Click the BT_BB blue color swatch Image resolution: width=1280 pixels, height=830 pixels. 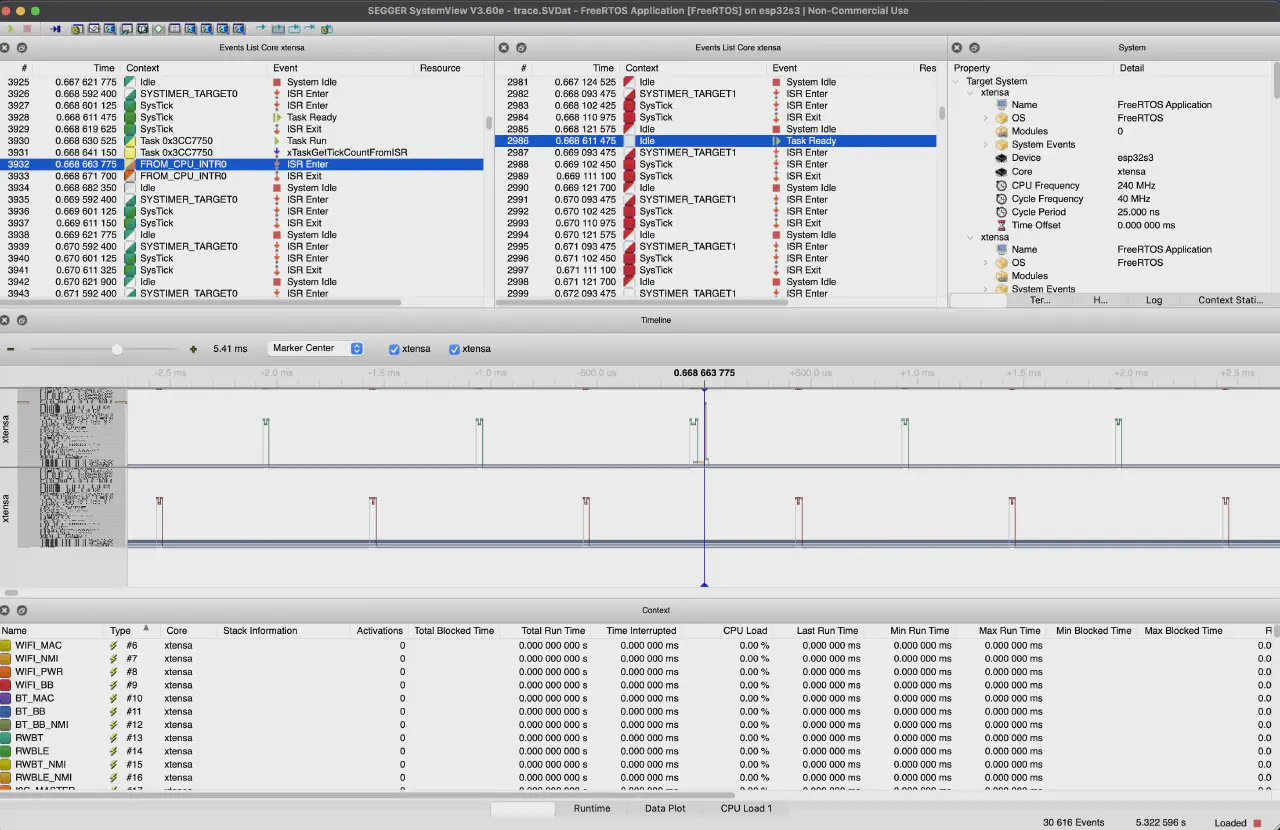[6, 712]
